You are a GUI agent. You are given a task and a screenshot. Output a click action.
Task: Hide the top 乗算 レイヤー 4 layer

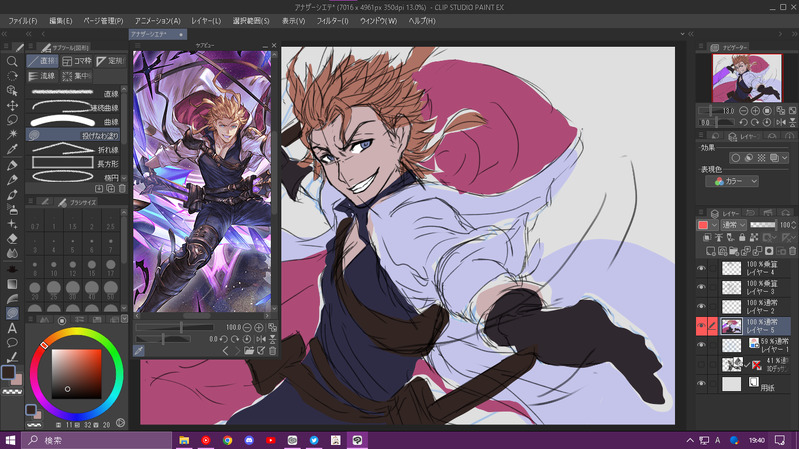(x=701, y=269)
